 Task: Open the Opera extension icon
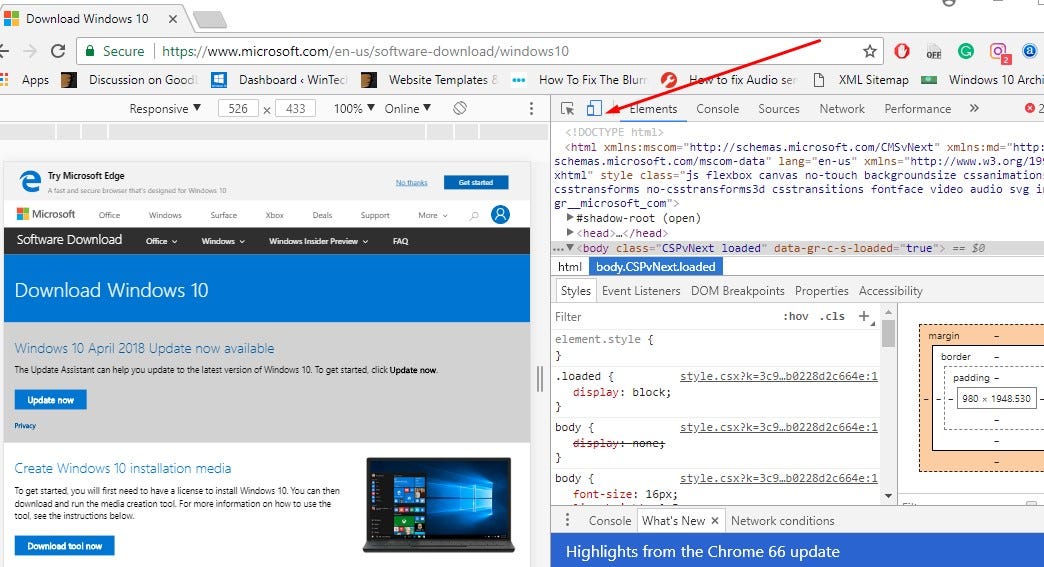[902, 51]
